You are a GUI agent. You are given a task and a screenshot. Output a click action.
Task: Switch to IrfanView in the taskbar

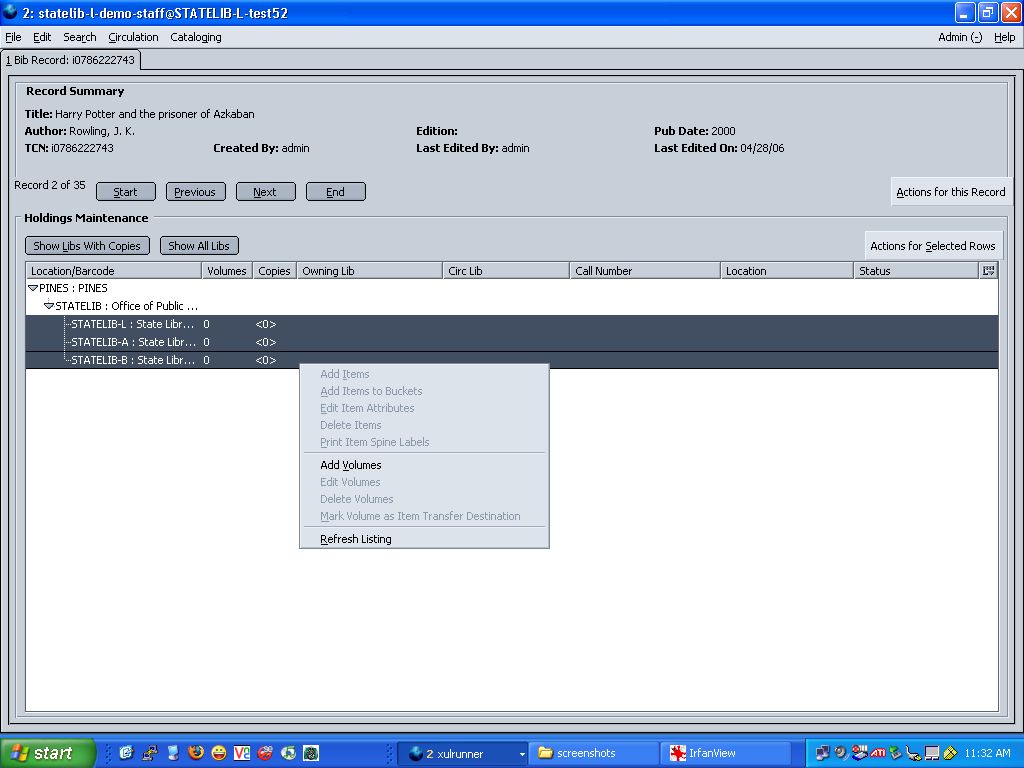coord(726,753)
